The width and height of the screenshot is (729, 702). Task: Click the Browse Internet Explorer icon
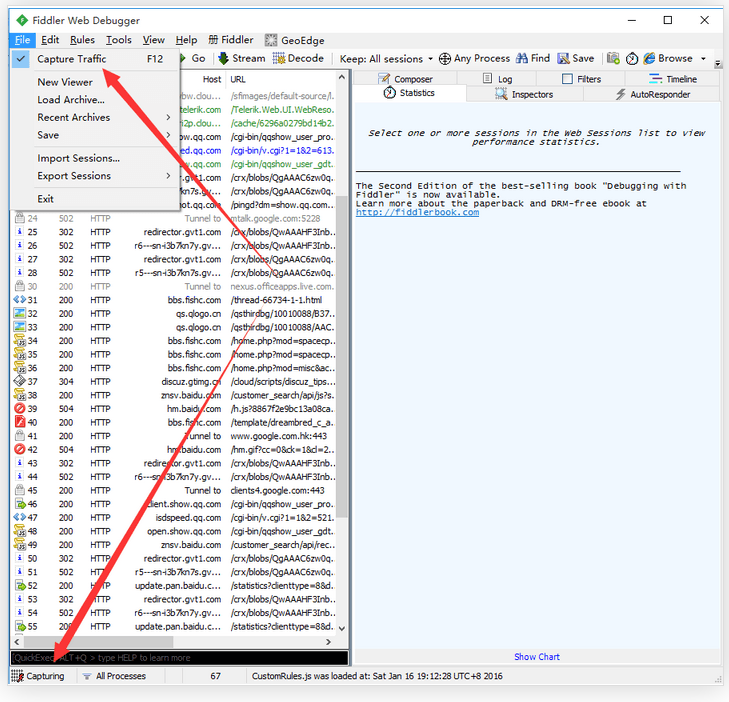coord(649,59)
